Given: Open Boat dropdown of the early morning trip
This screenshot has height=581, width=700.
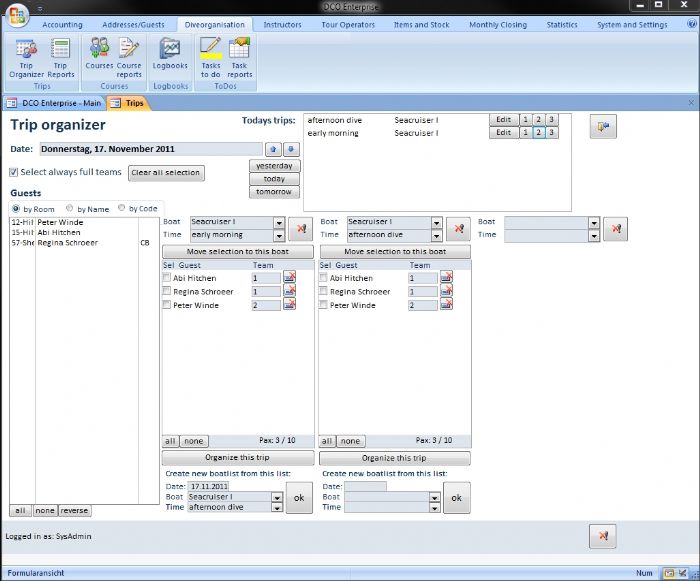Looking at the screenshot, I should pos(279,222).
